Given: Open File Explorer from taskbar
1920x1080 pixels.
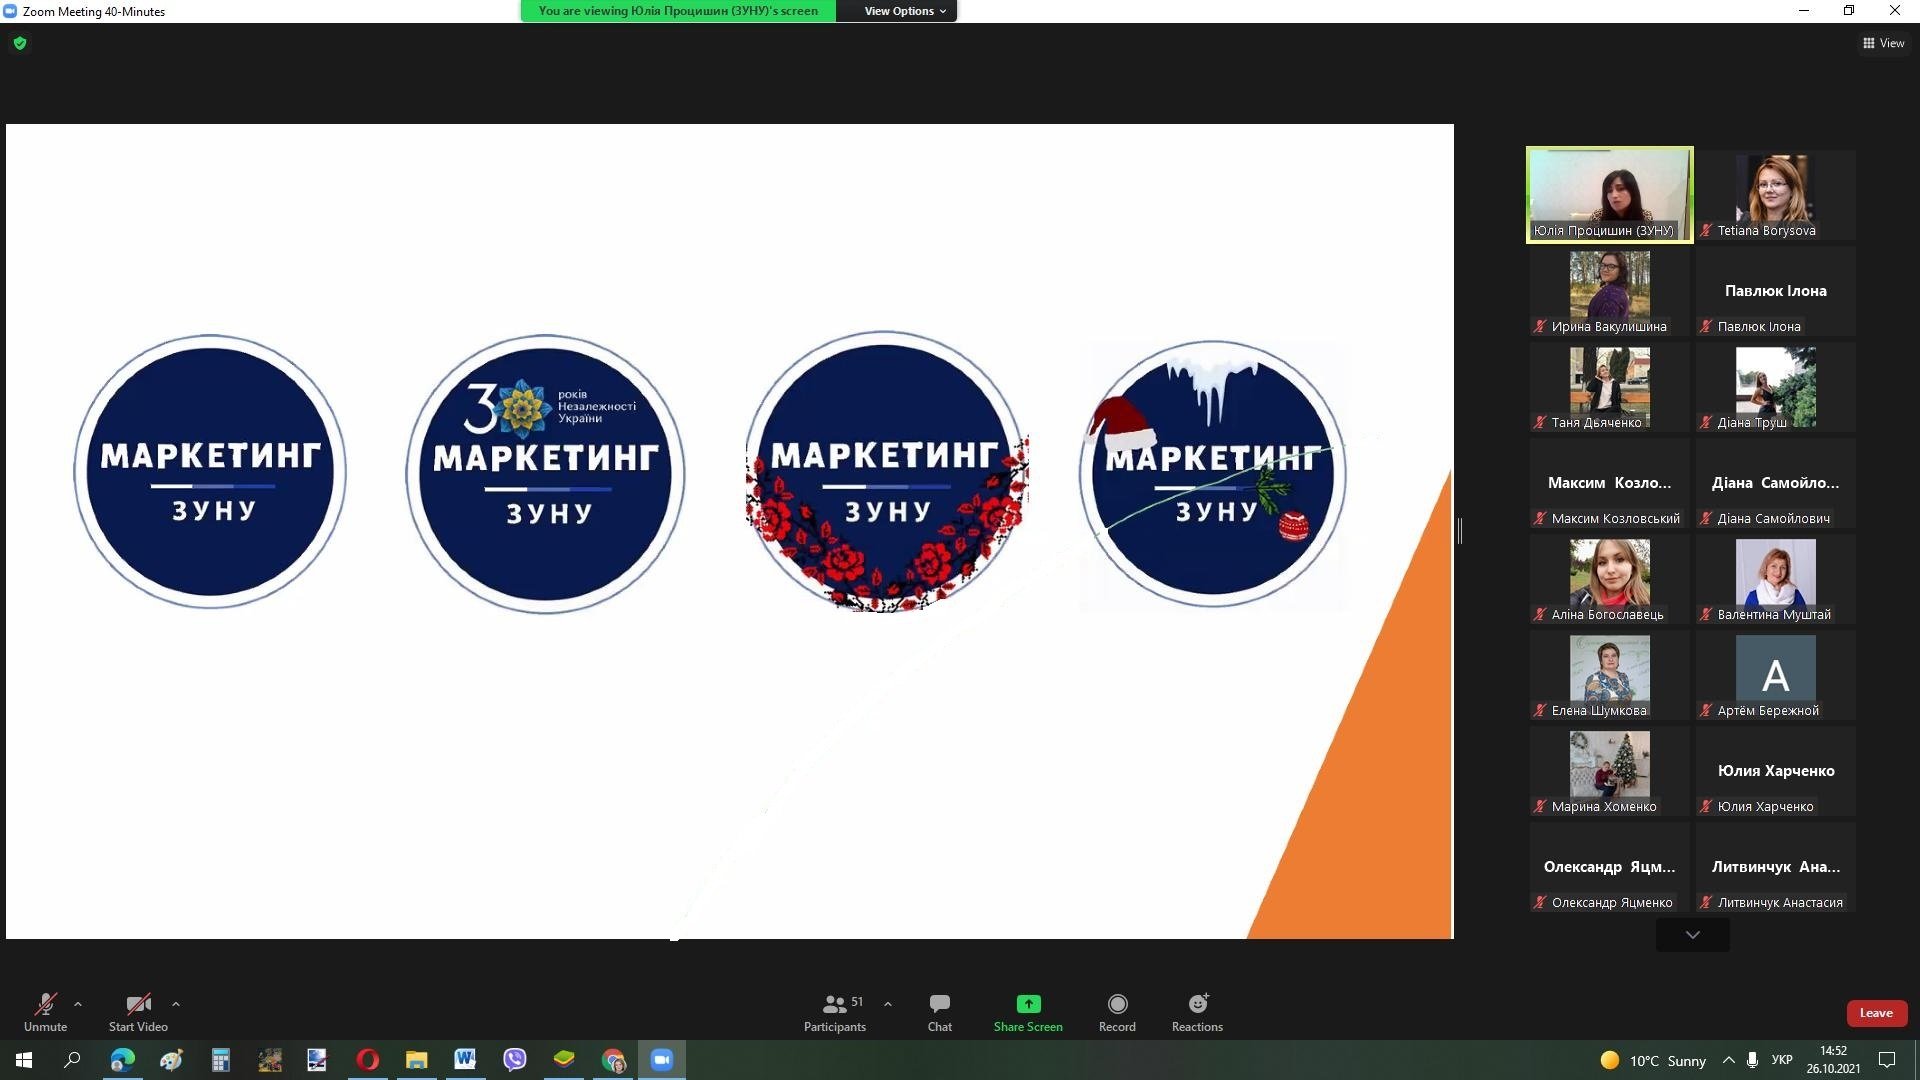Looking at the screenshot, I should [416, 1060].
